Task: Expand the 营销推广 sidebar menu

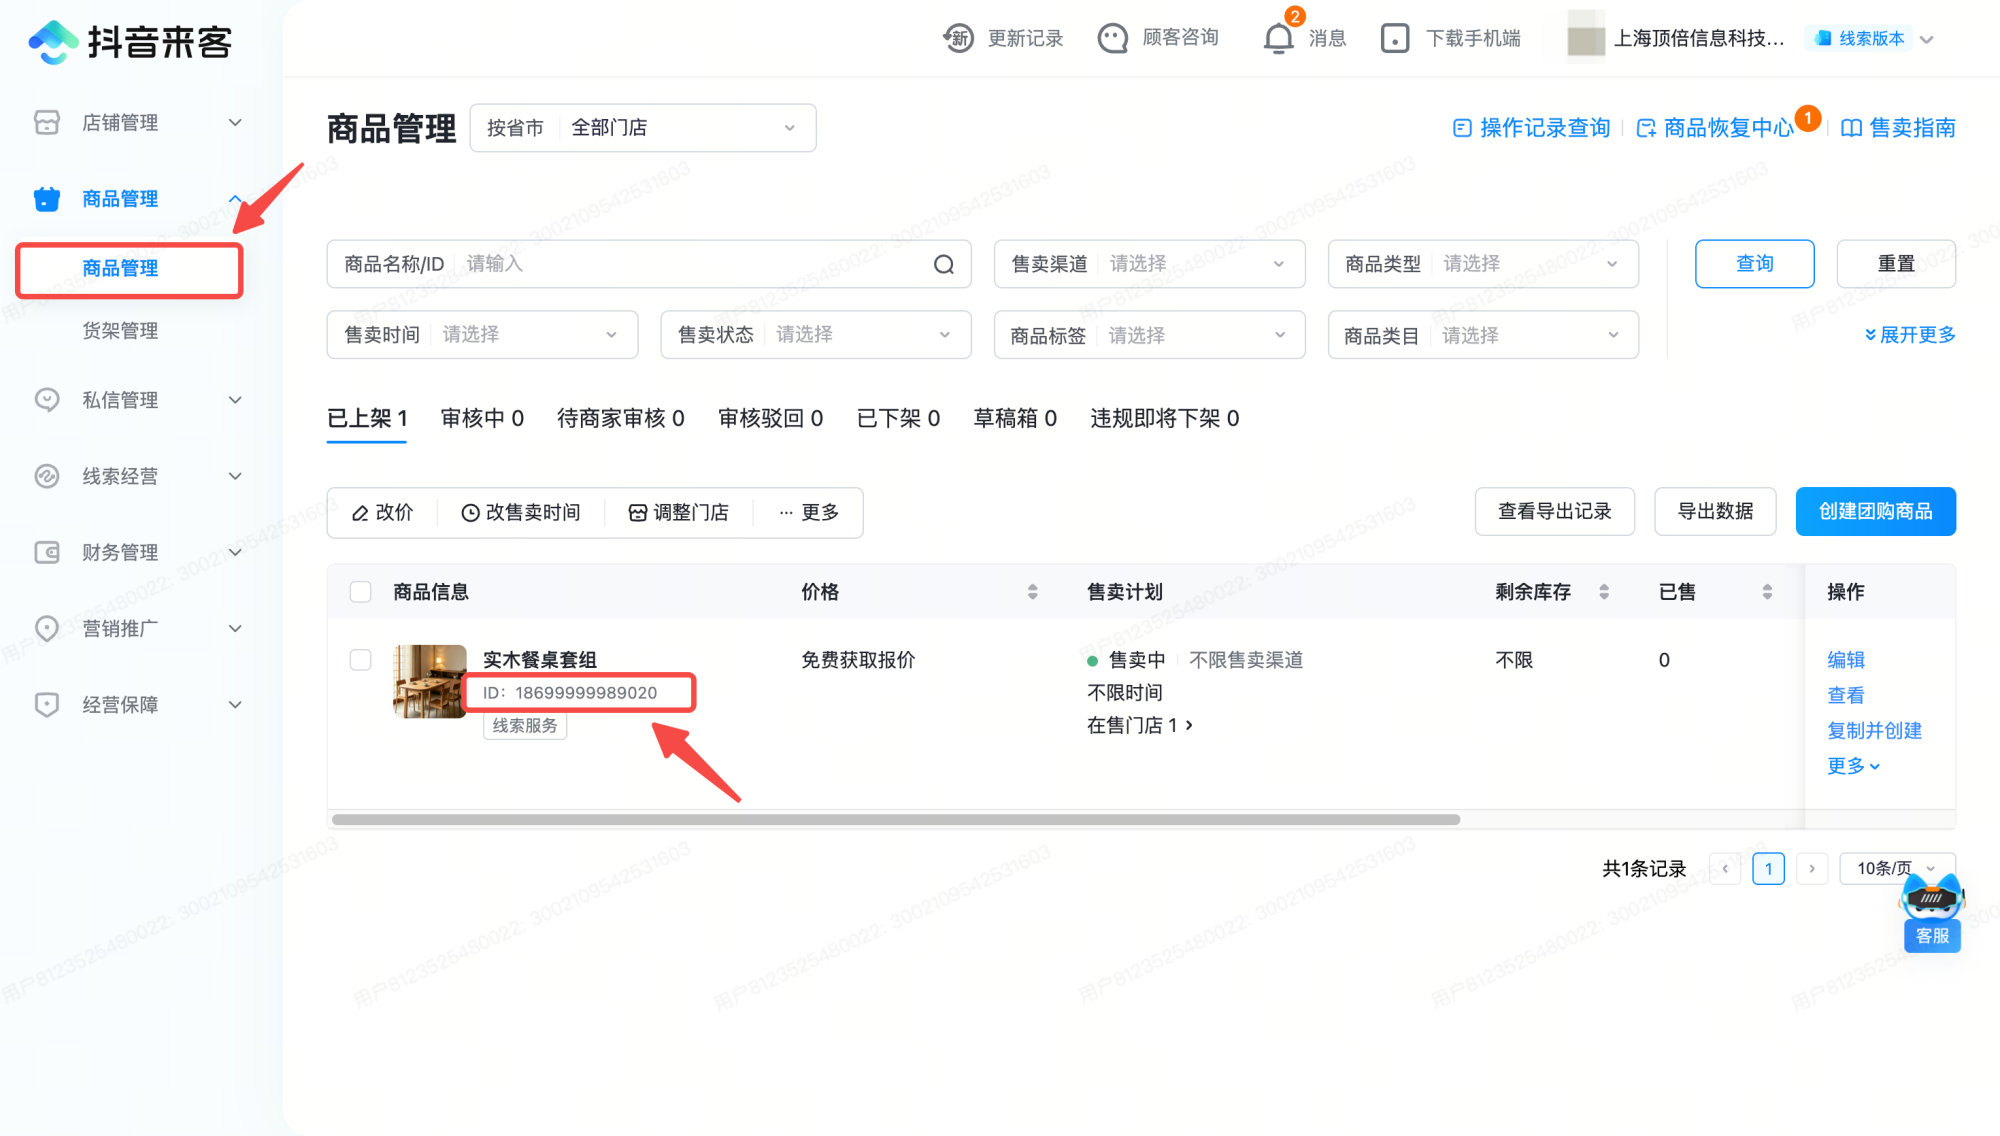Action: pyautogui.click(x=235, y=628)
